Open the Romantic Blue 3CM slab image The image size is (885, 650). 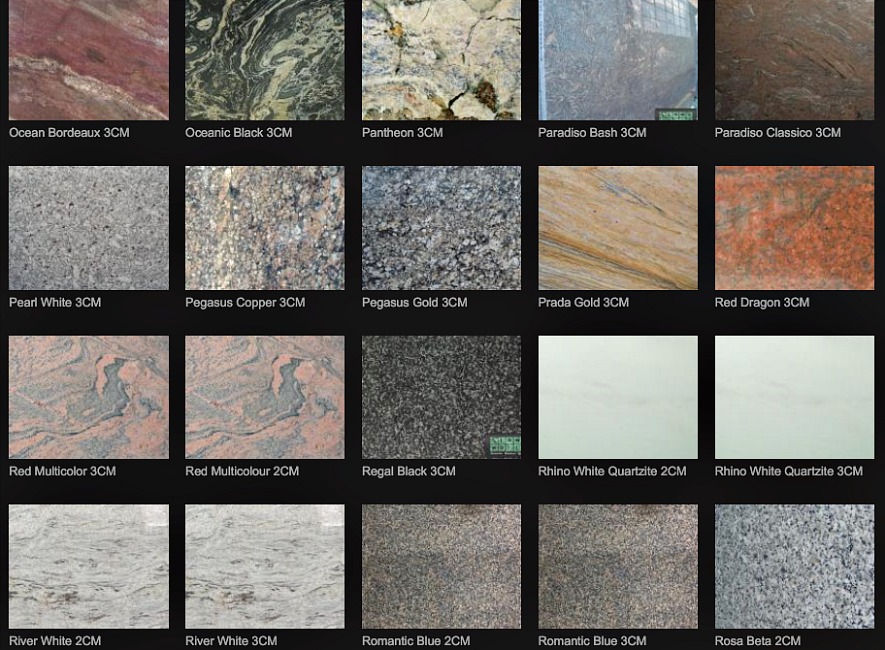pyautogui.click(x=618, y=566)
